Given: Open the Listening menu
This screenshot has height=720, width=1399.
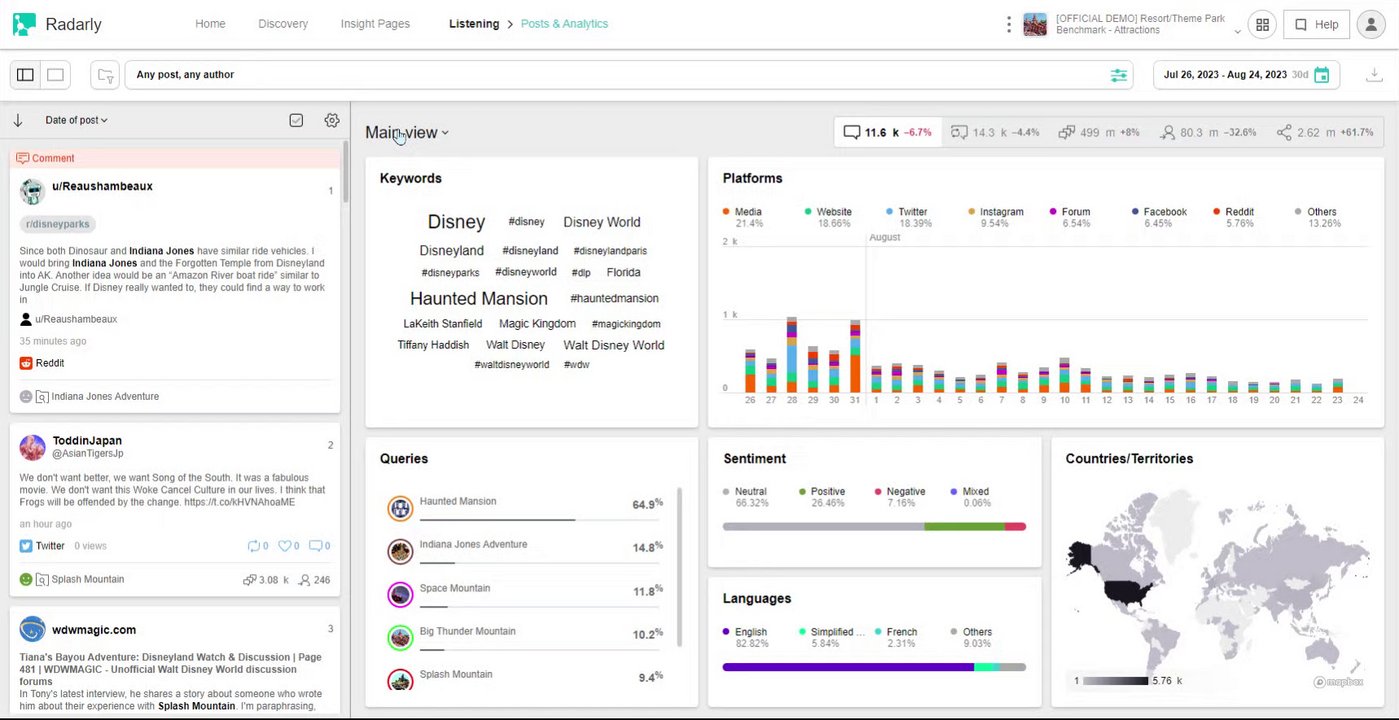Looking at the screenshot, I should point(474,24).
